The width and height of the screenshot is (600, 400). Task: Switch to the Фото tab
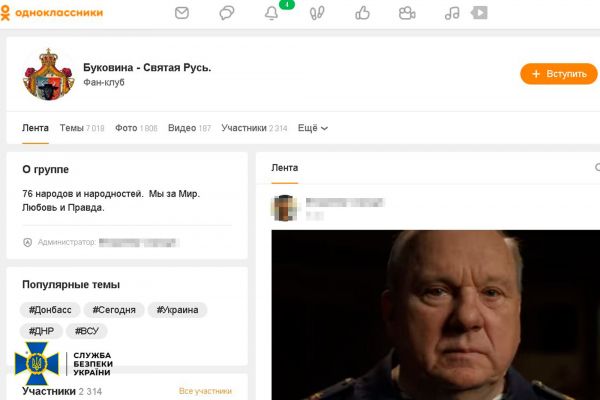pyautogui.click(x=136, y=128)
